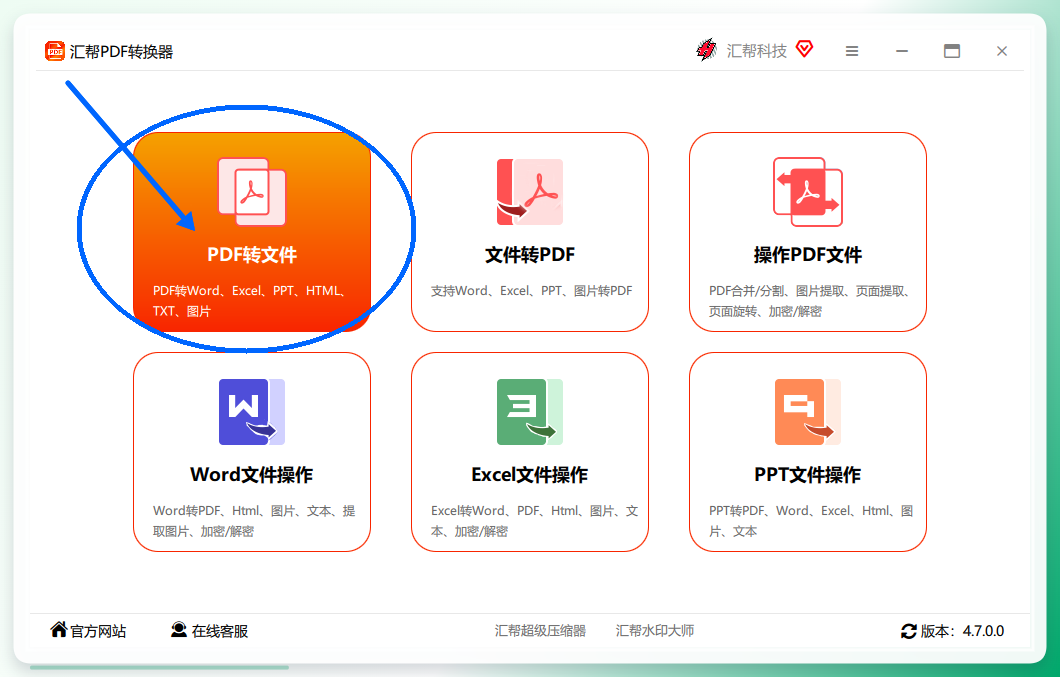Click the description PDF转Word、Excel、PPT、HTML、TXT、图片
This screenshot has width=1060, height=677.
pos(250,301)
